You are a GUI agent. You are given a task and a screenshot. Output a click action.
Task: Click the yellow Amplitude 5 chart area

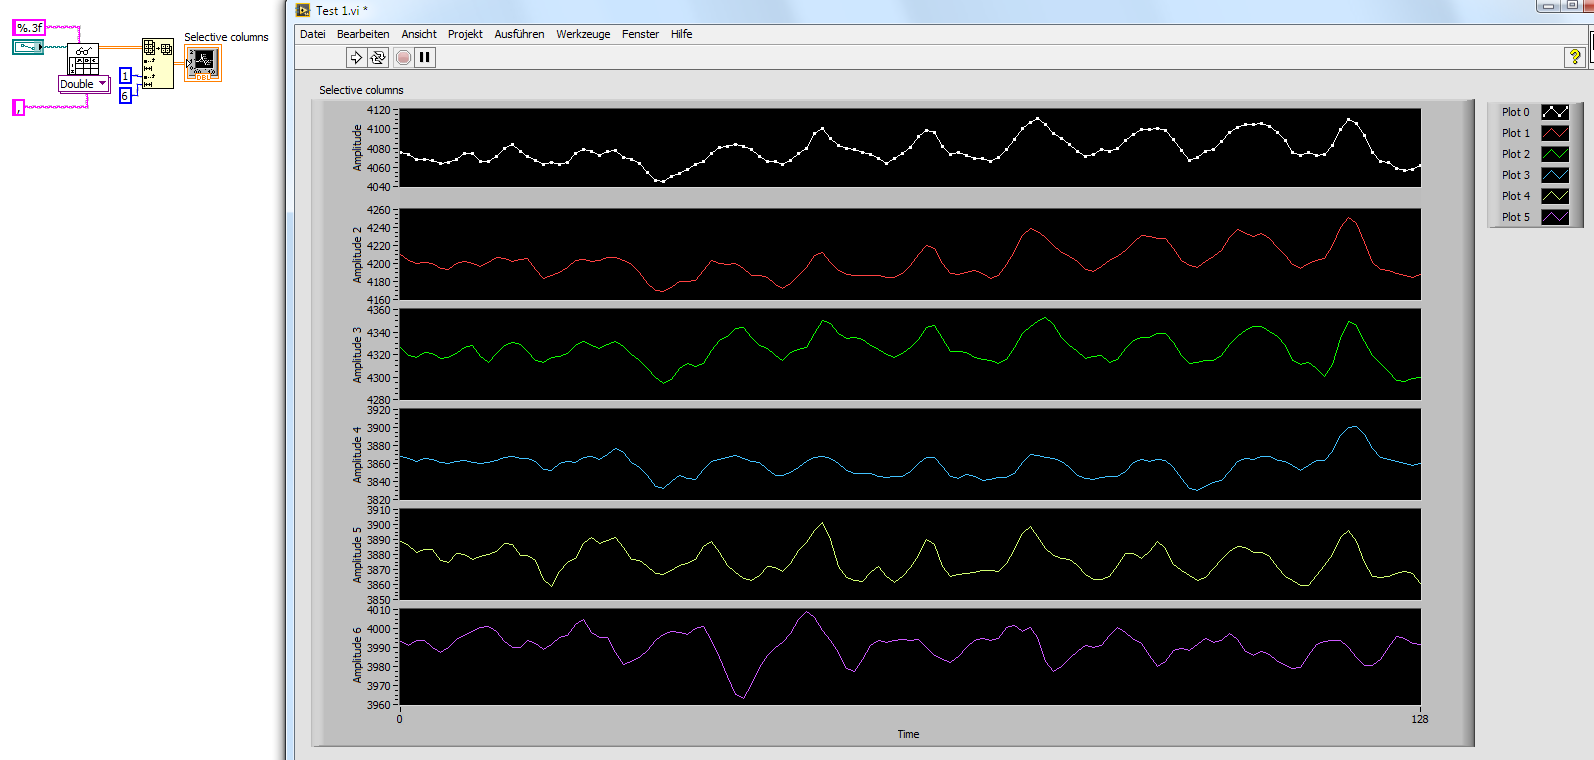click(x=910, y=554)
